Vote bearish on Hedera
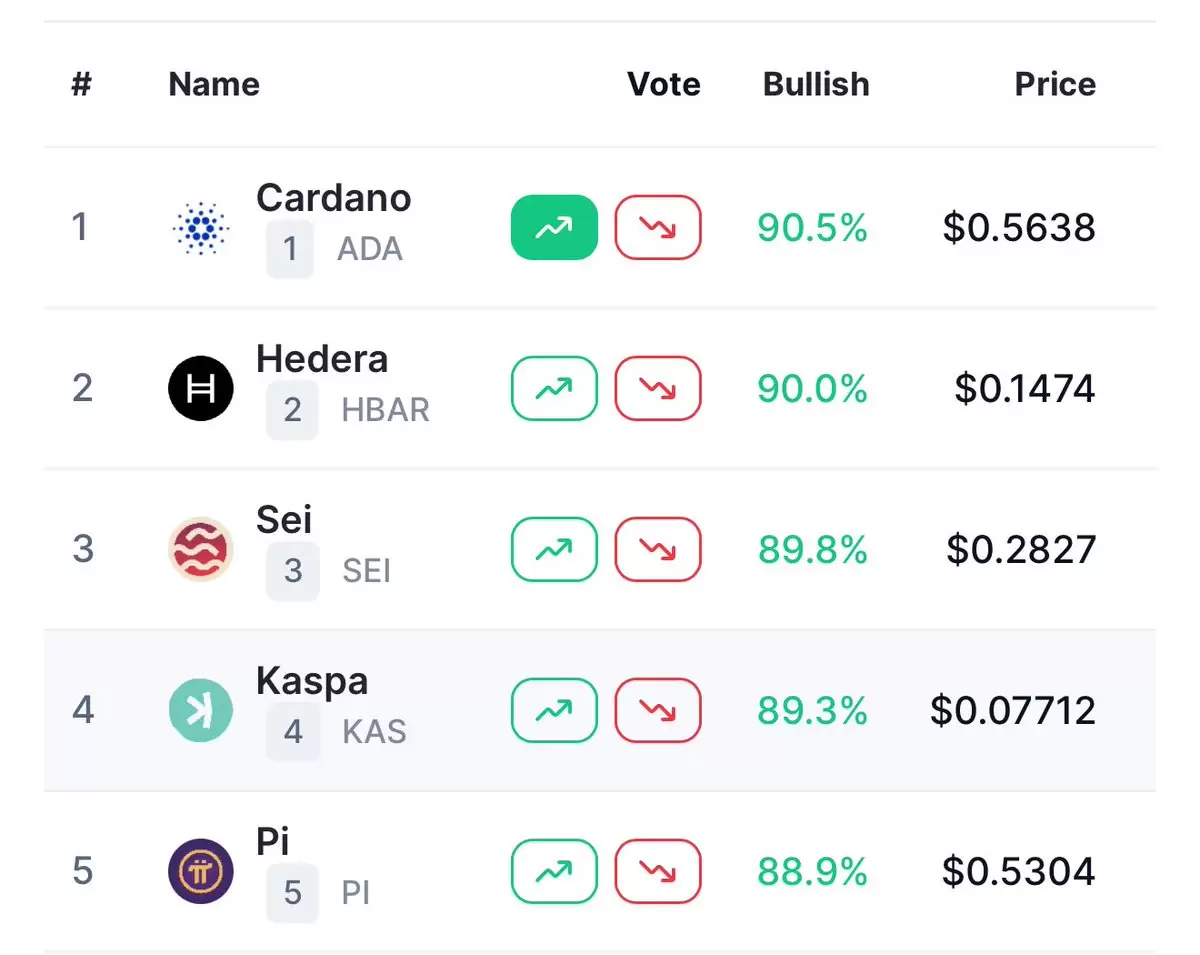1200x955 pixels. pos(657,388)
